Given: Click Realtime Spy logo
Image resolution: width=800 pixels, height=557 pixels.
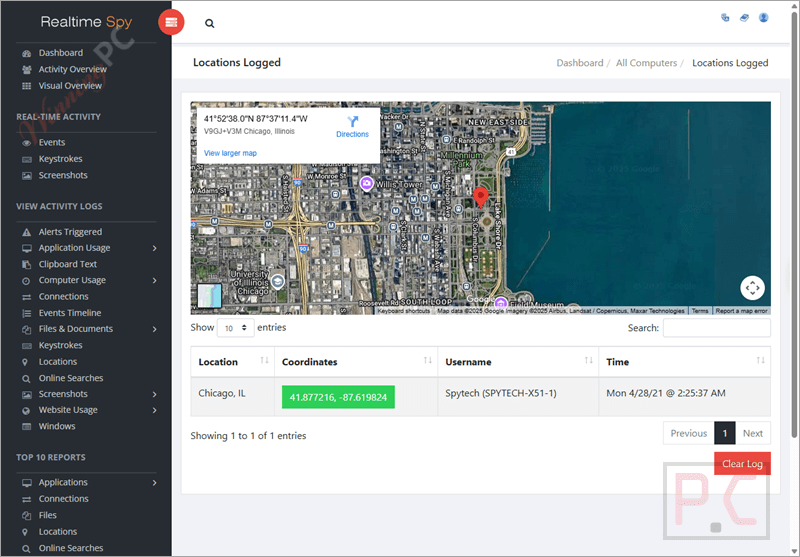Looking at the screenshot, I should point(86,22).
